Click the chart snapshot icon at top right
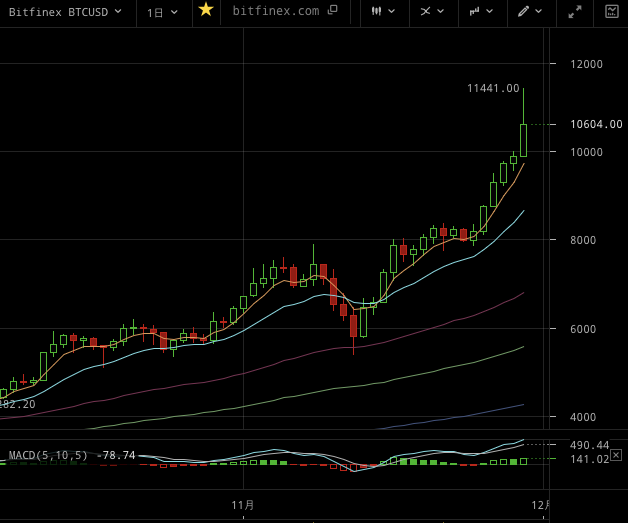This screenshot has width=628, height=523. [612, 11]
